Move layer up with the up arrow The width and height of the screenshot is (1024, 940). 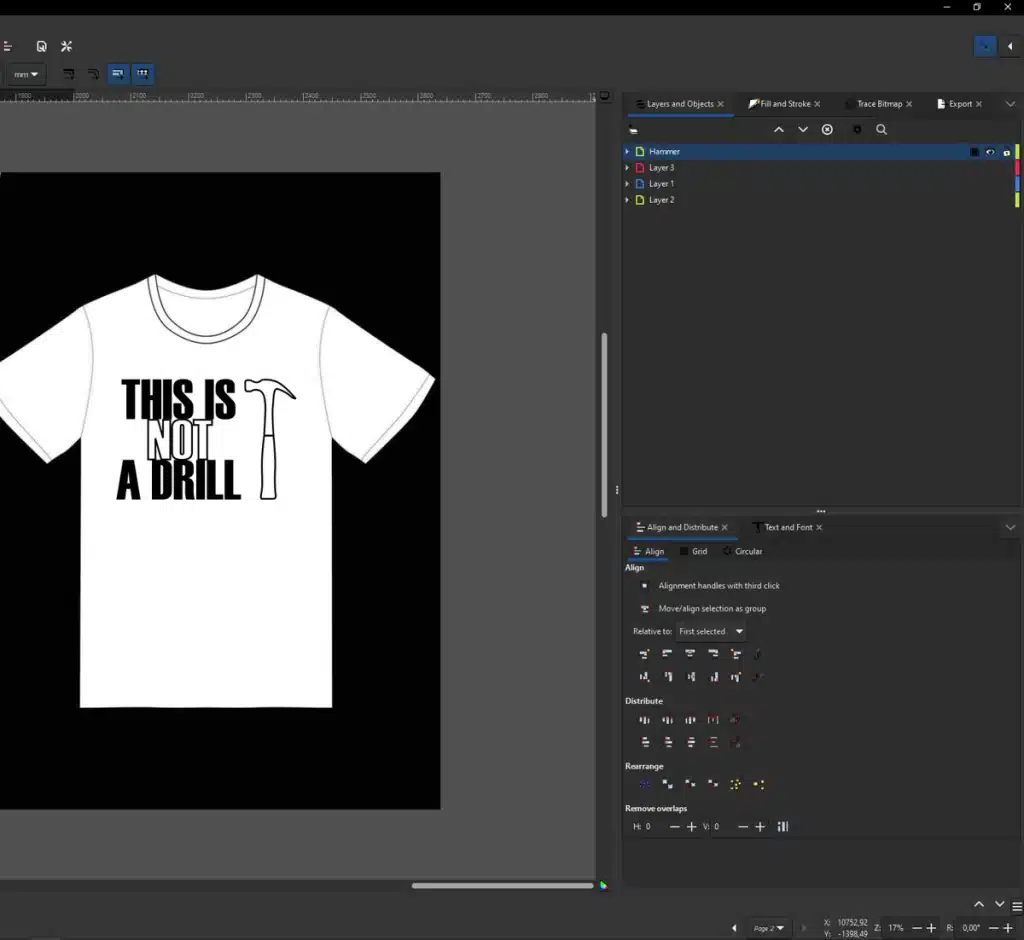point(779,130)
